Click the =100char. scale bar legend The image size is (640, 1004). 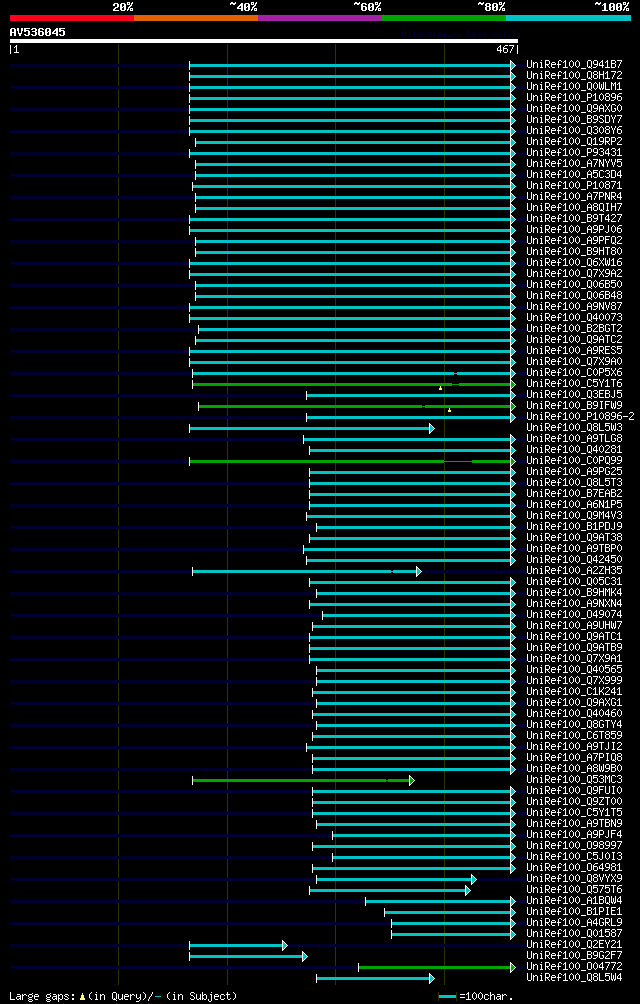(476, 996)
